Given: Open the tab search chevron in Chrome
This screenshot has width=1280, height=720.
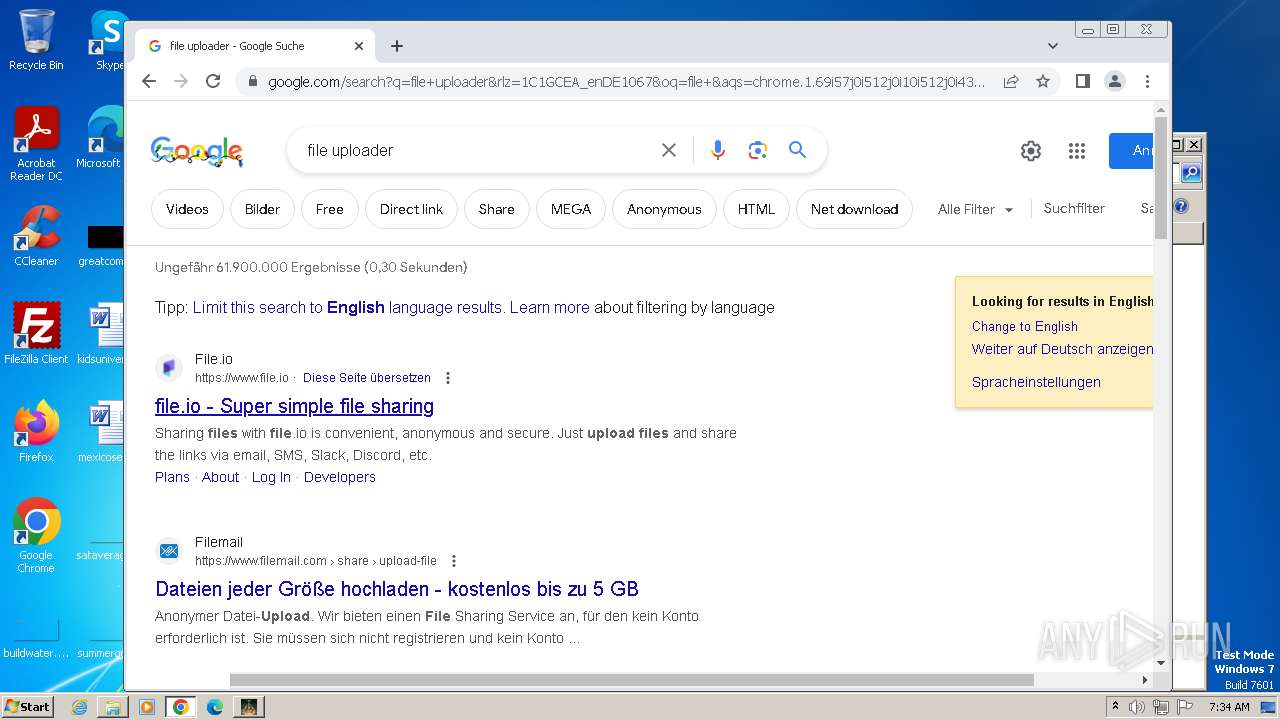Looking at the screenshot, I should point(1053,46).
